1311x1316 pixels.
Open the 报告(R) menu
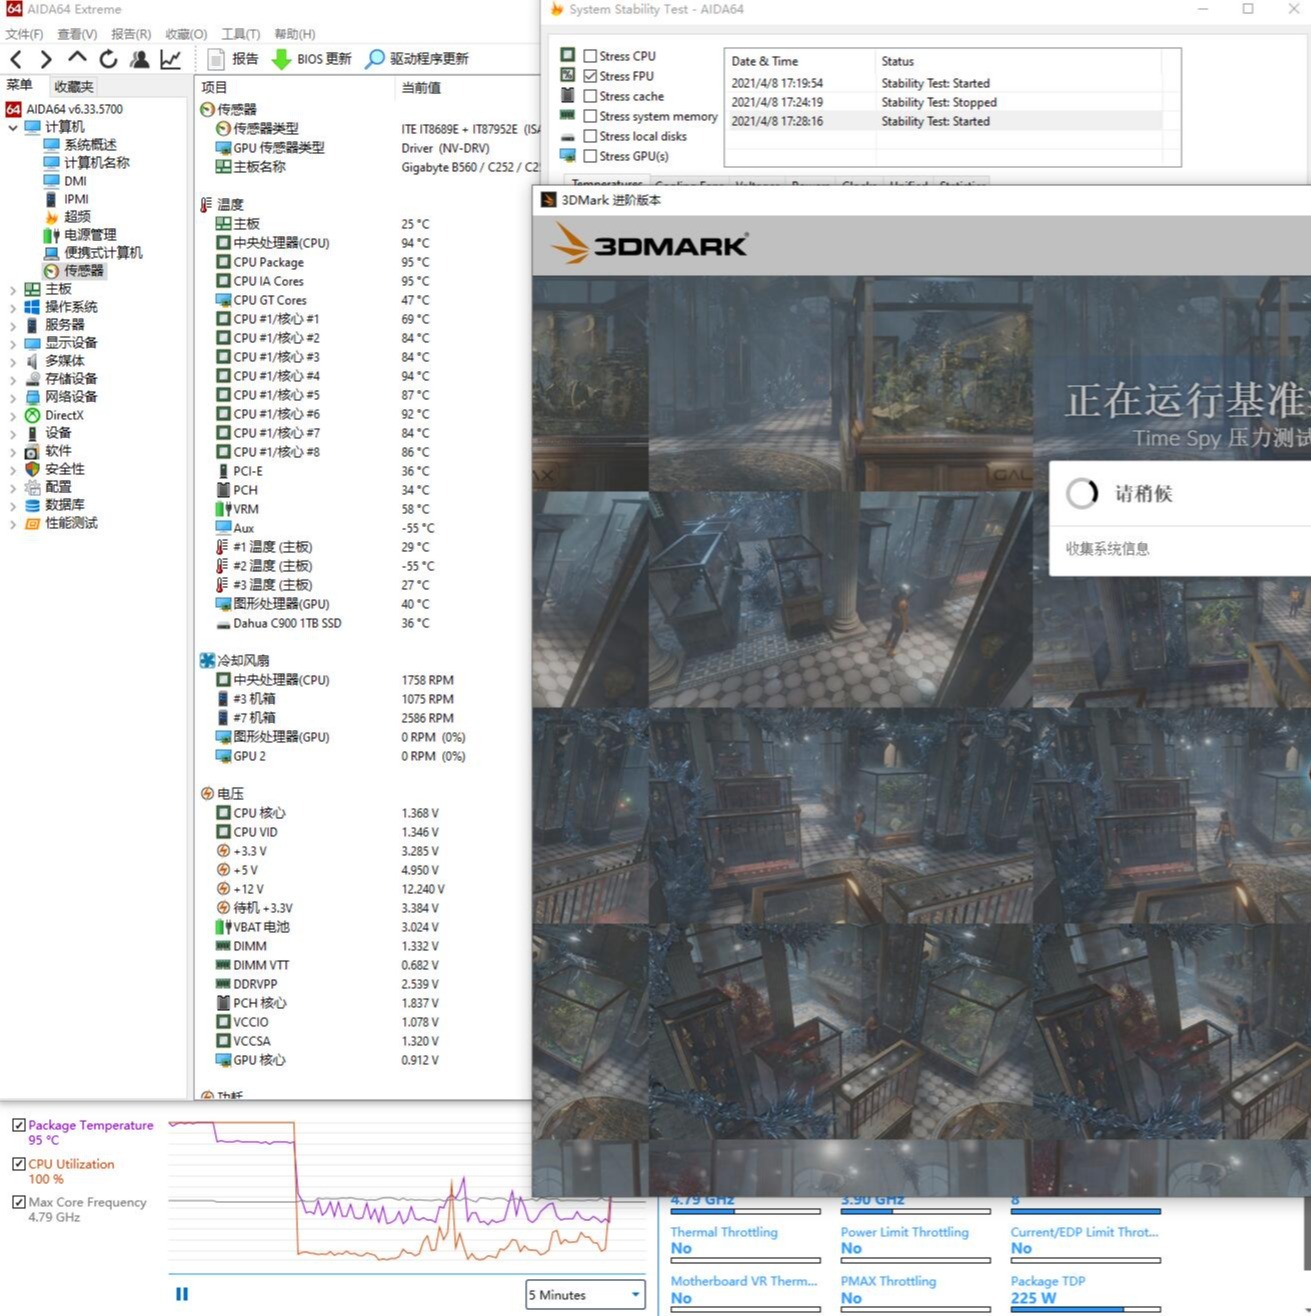(131, 34)
